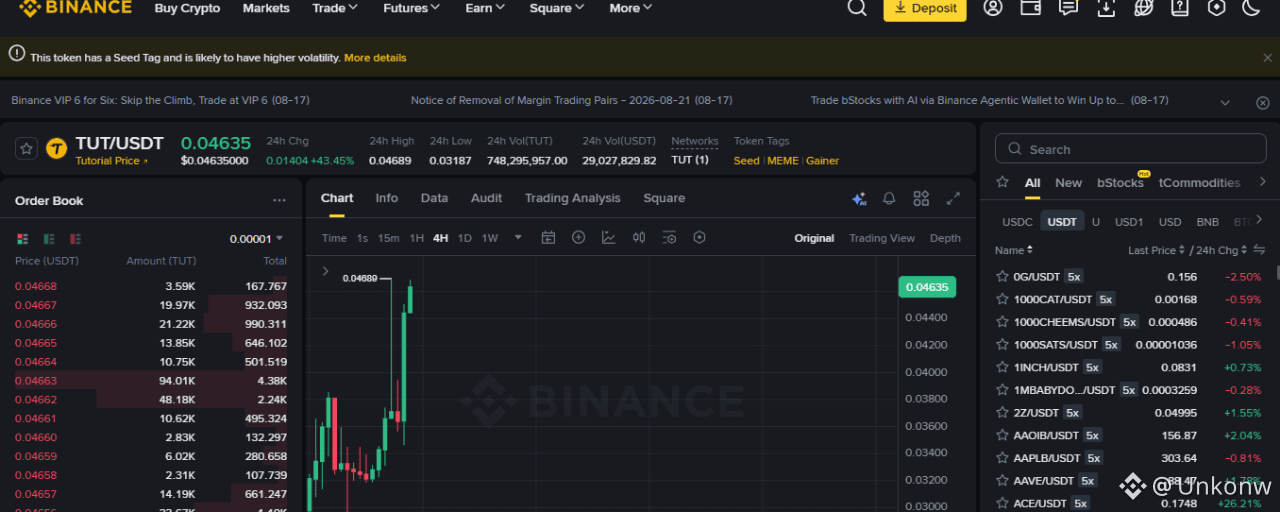Click the swap arrows beside 24h Chg

point(1259,250)
